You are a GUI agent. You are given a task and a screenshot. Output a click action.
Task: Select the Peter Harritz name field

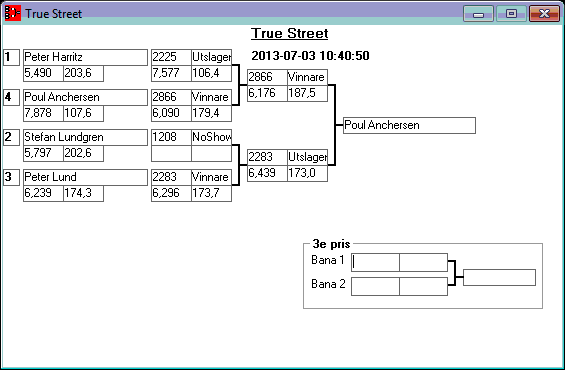point(85,57)
